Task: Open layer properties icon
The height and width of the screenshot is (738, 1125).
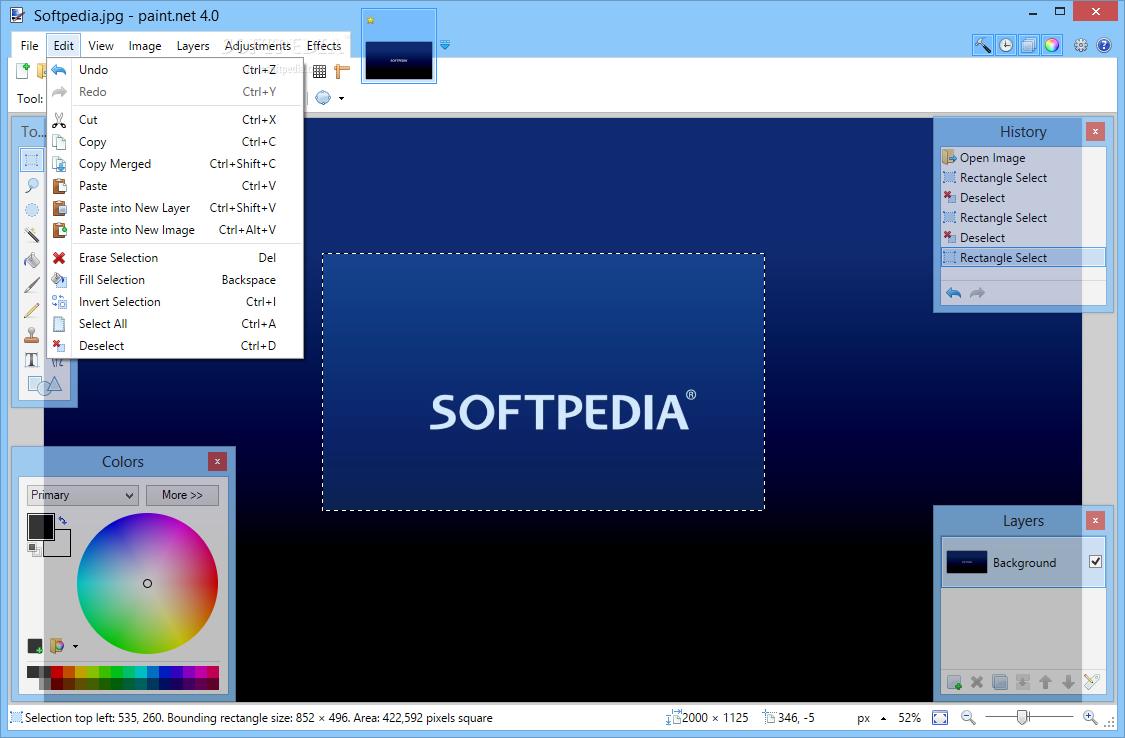Action: tap(1091, 682)
